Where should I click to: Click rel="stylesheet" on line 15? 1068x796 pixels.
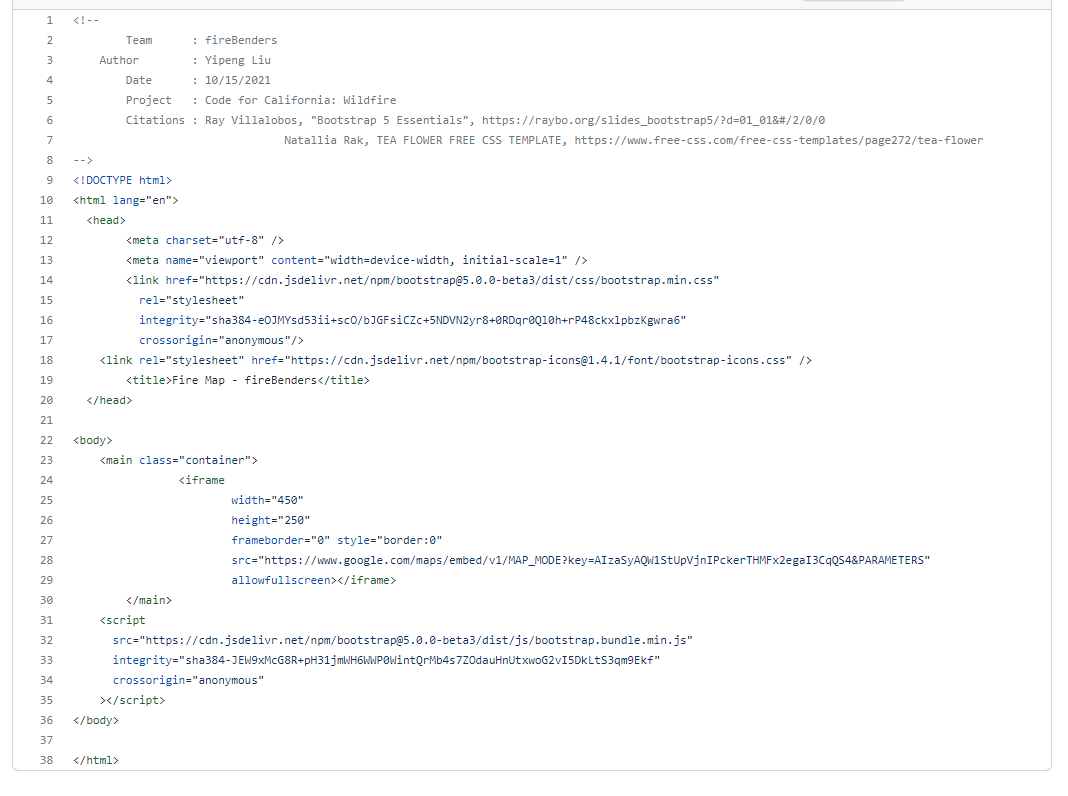(x=191, y=300)
